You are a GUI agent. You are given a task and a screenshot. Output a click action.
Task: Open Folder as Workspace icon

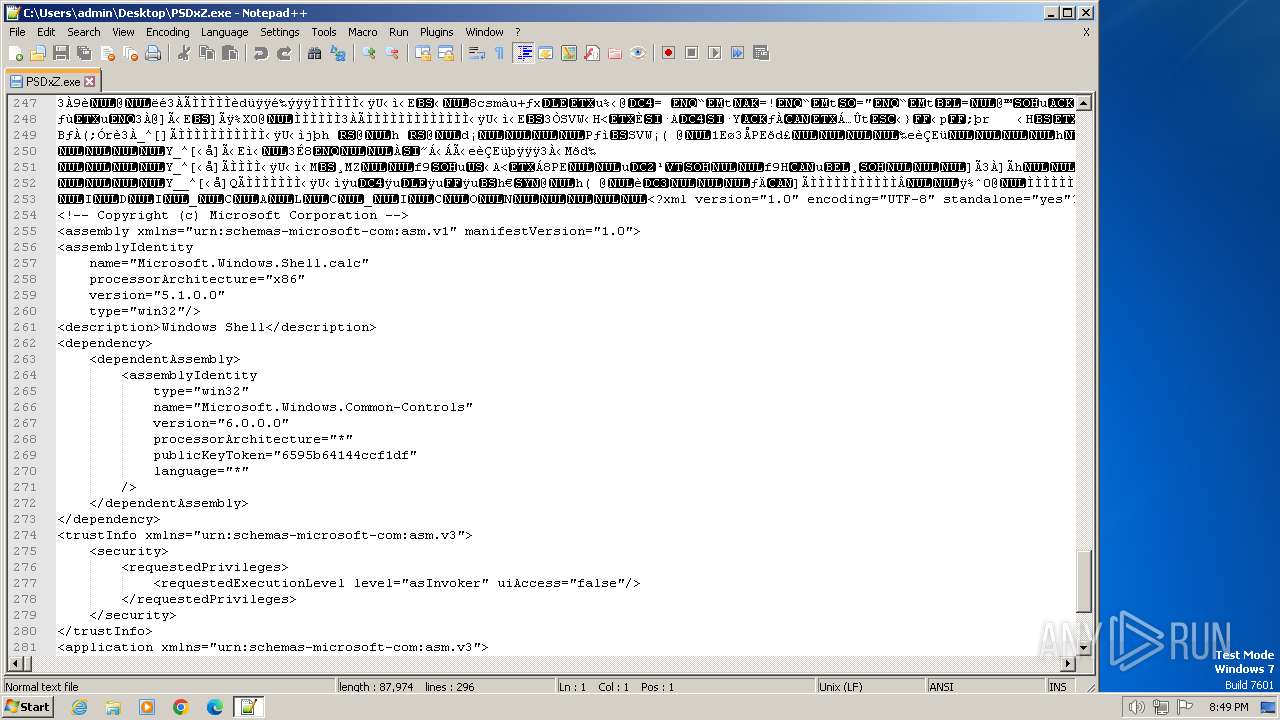coord(615,53)
